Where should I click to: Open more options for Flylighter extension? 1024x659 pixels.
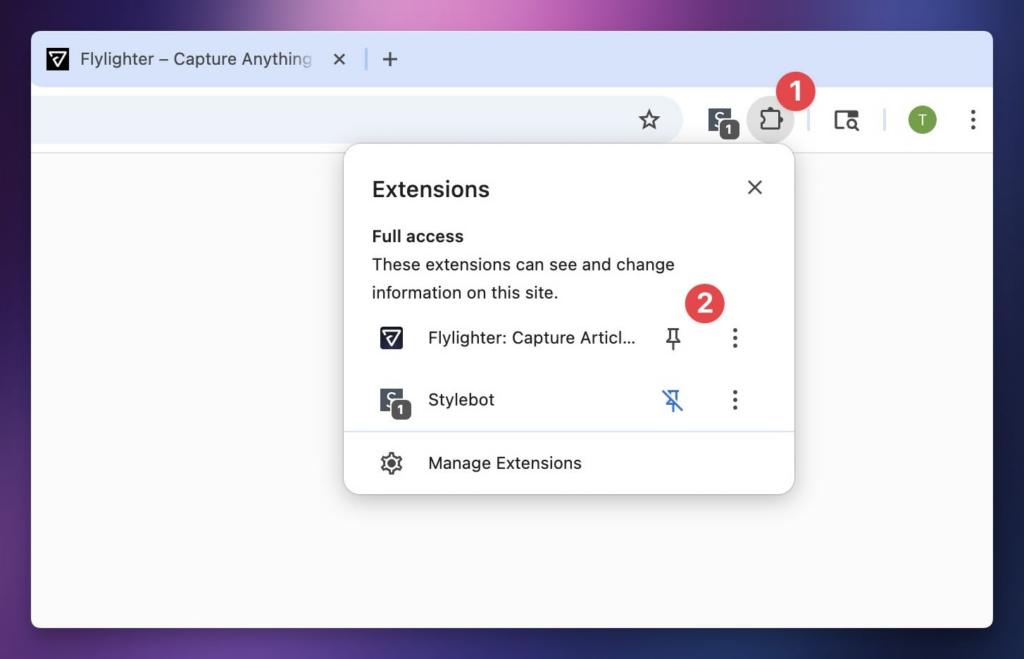(x=735, y=339)
